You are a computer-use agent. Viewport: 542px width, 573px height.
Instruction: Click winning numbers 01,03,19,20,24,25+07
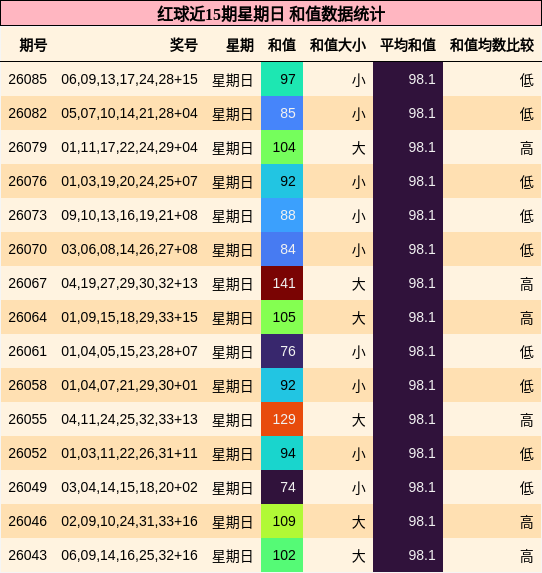(129, 181)
